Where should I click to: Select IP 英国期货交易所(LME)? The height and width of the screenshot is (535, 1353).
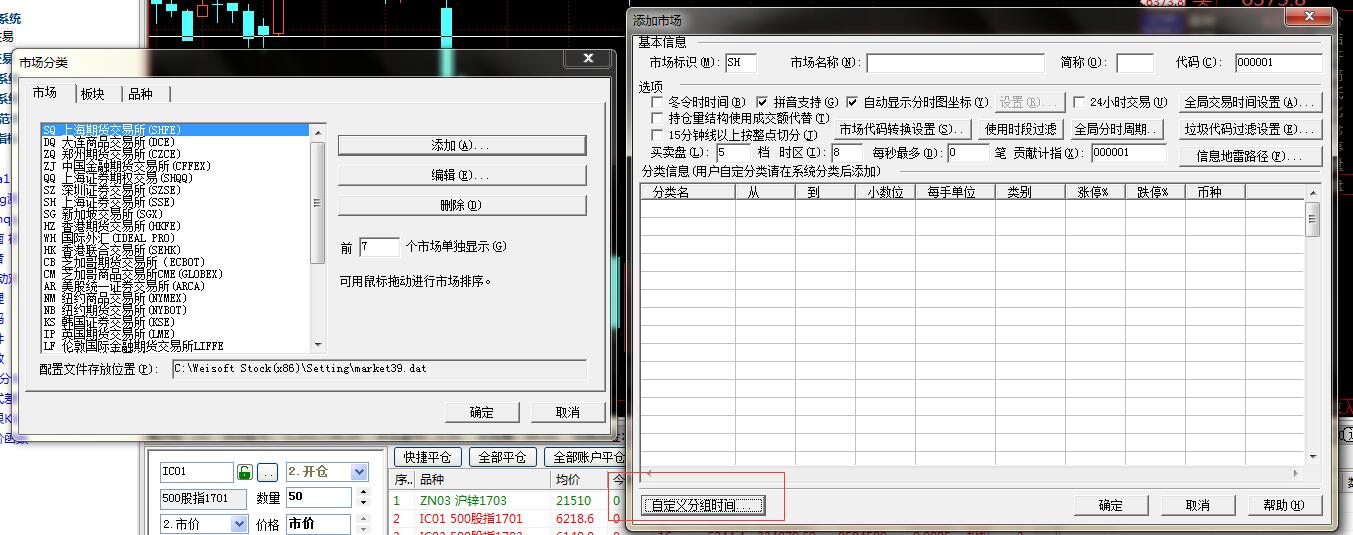(x=174, y=334)
